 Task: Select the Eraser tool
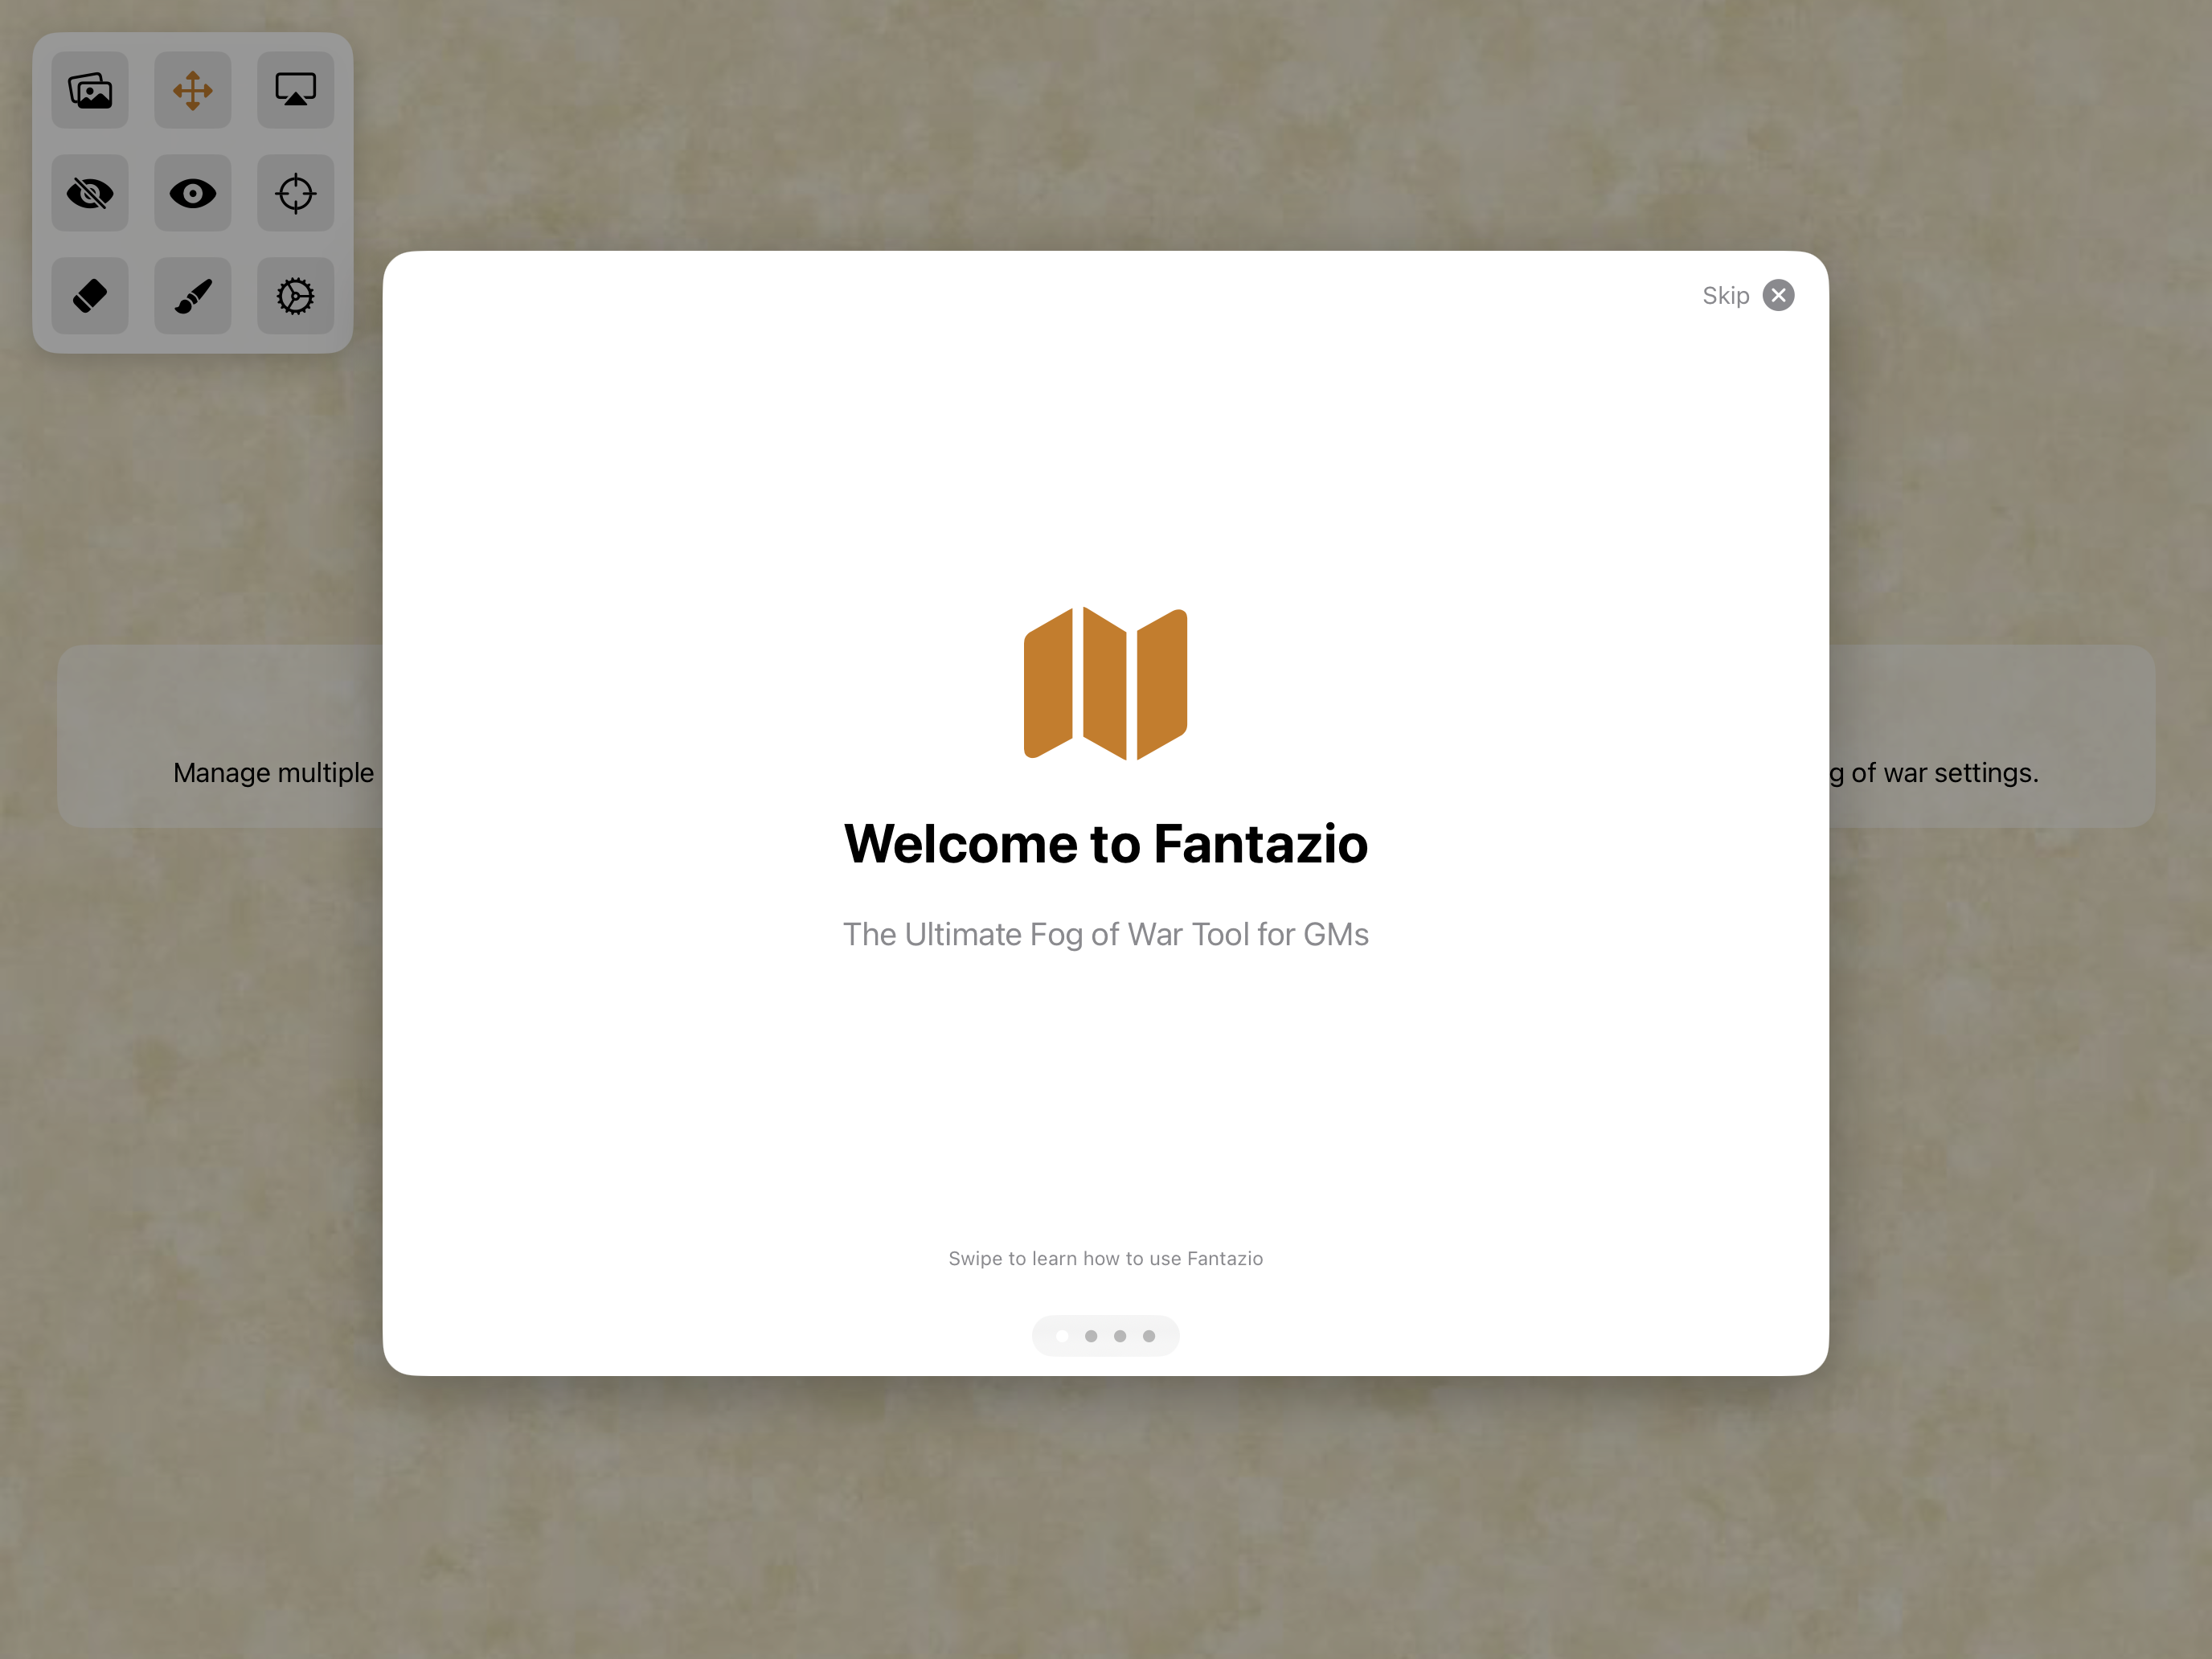tap(89, 296)
